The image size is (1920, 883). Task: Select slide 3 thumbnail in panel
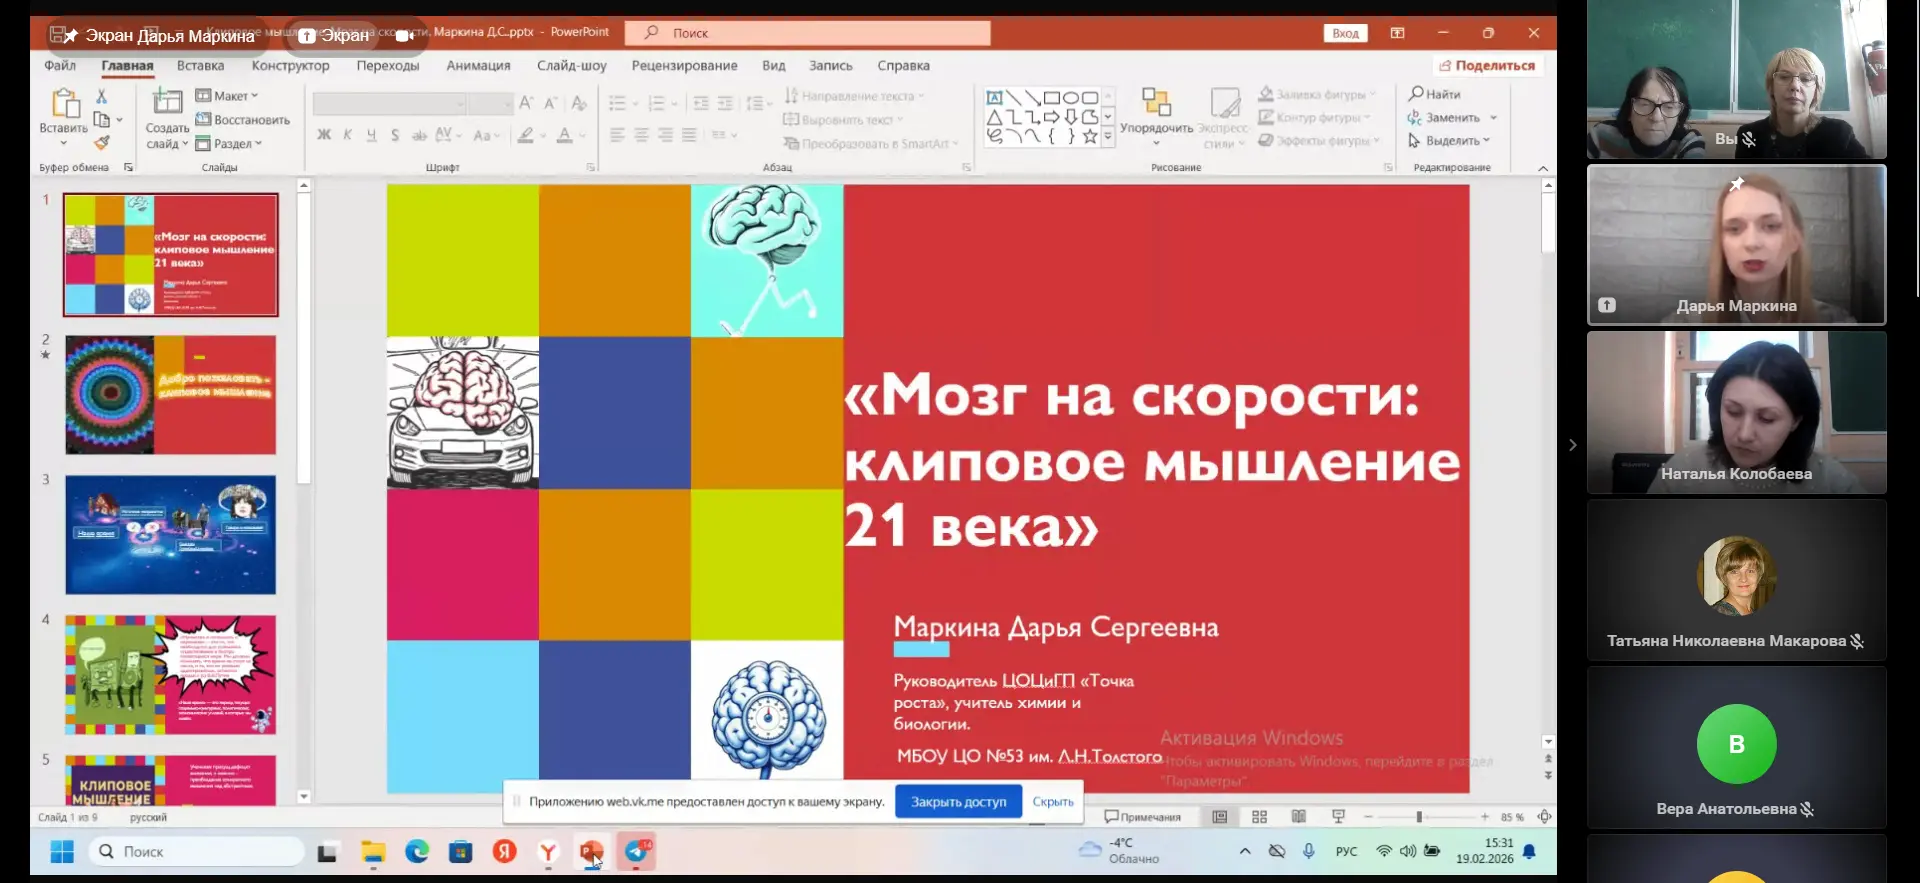tap(170, 535)
